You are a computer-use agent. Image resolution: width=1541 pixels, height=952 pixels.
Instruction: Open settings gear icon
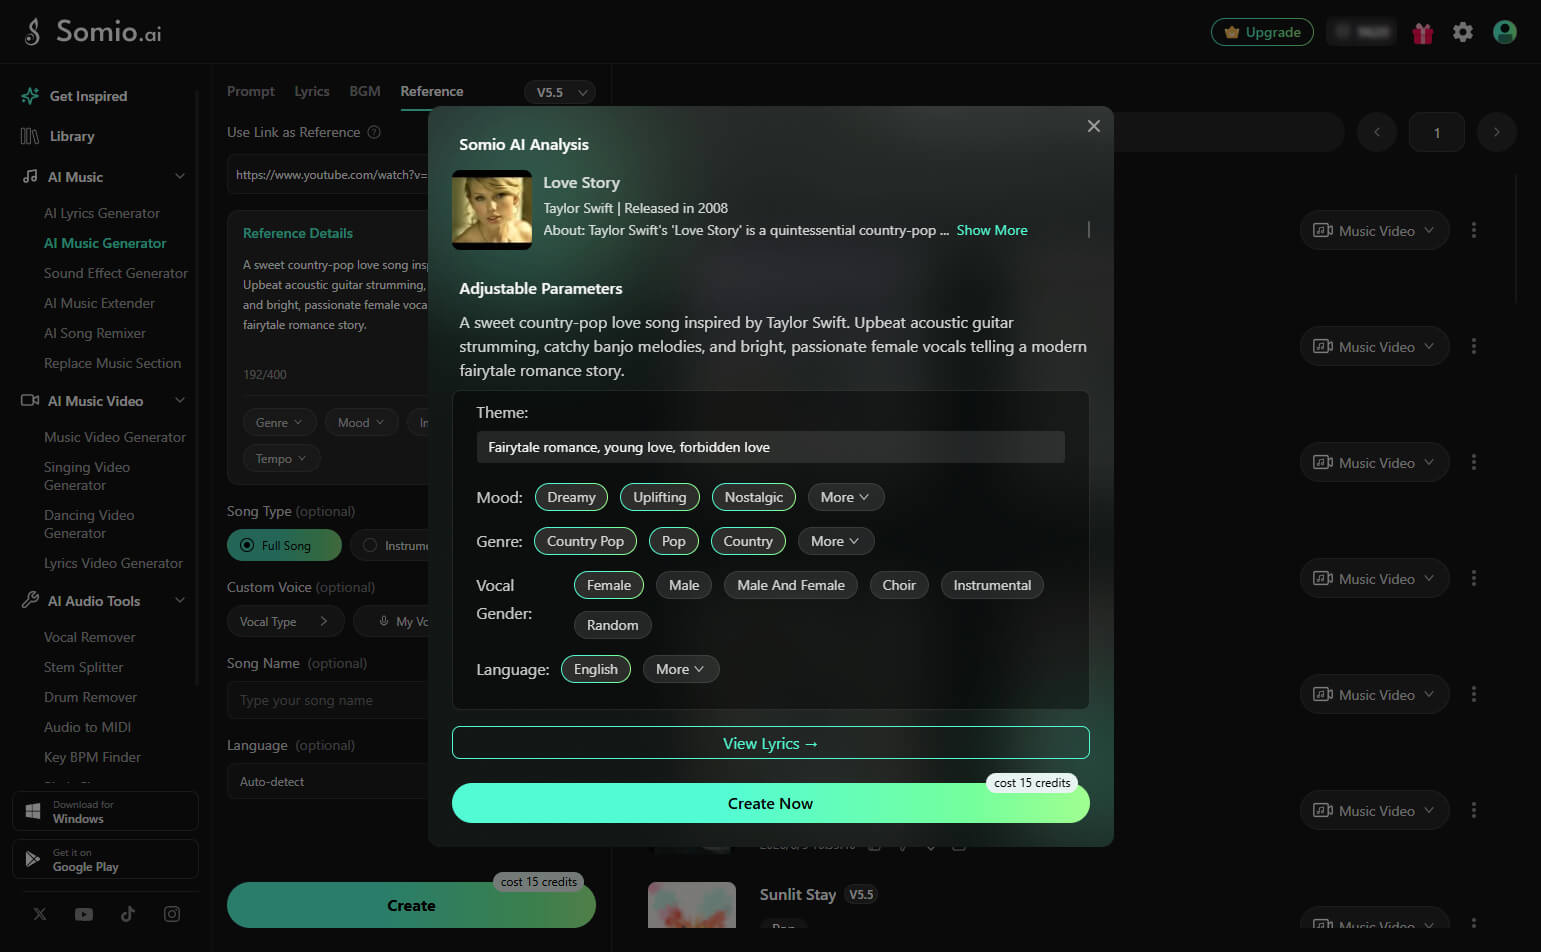coord(1463,32)
